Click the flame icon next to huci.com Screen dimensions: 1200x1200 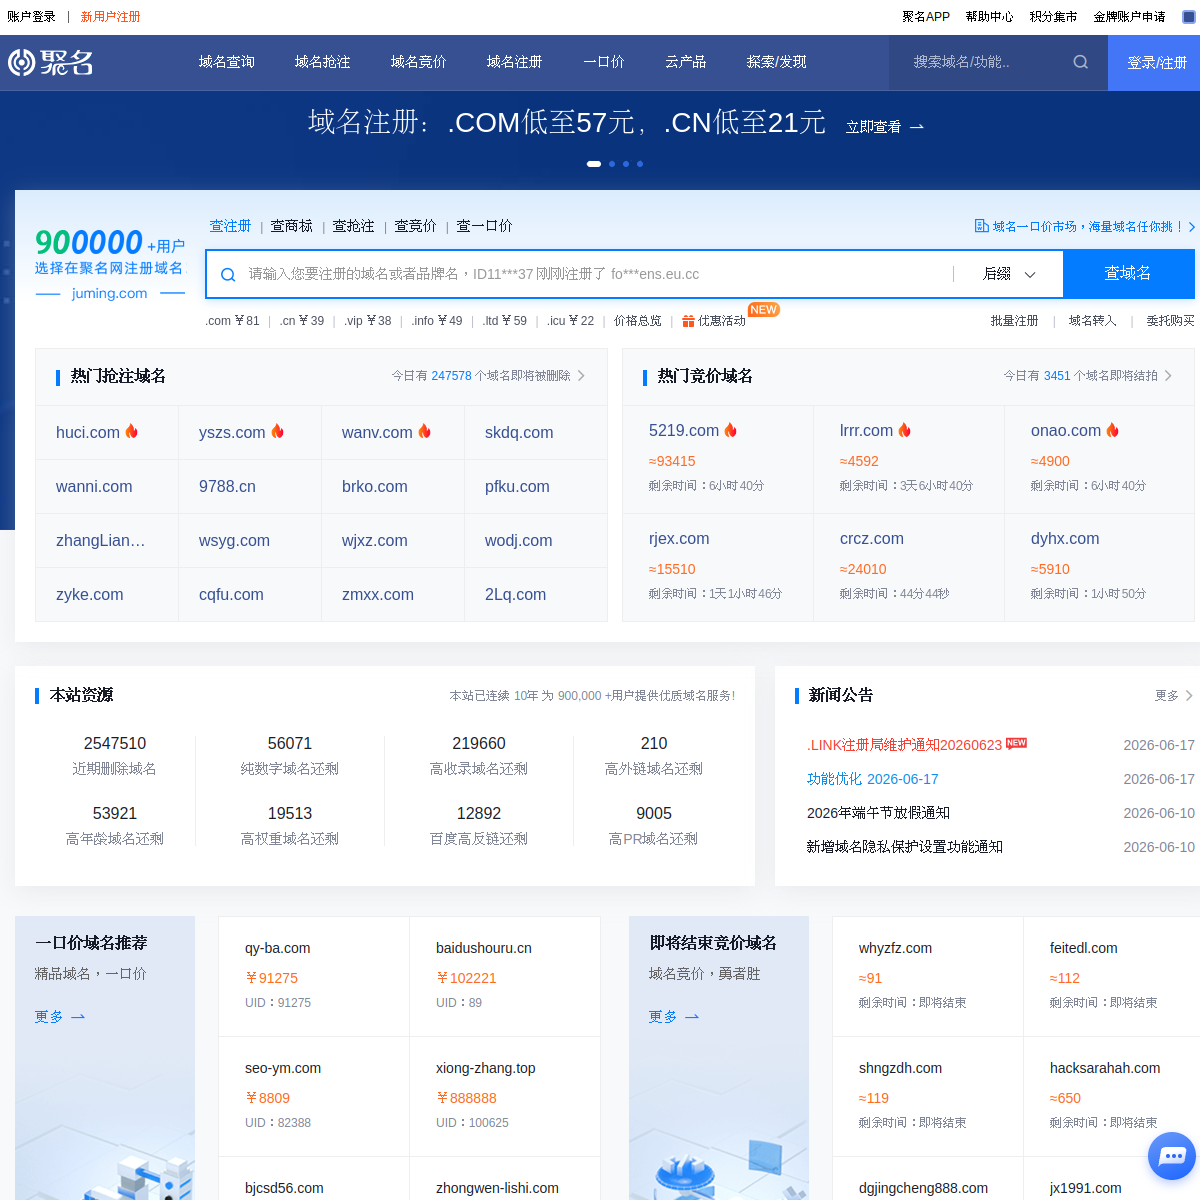pyautogui.click(x=132, y=431)
